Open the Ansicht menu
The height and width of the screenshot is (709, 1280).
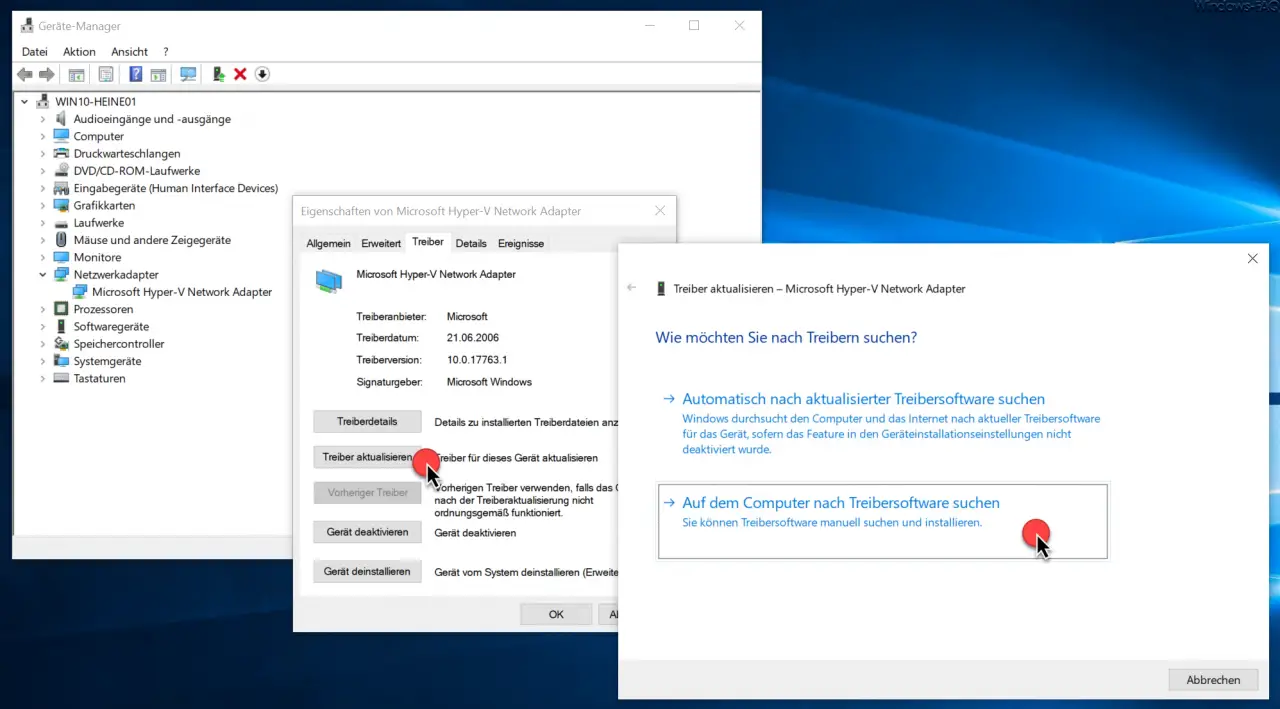[x=129, y=52]
